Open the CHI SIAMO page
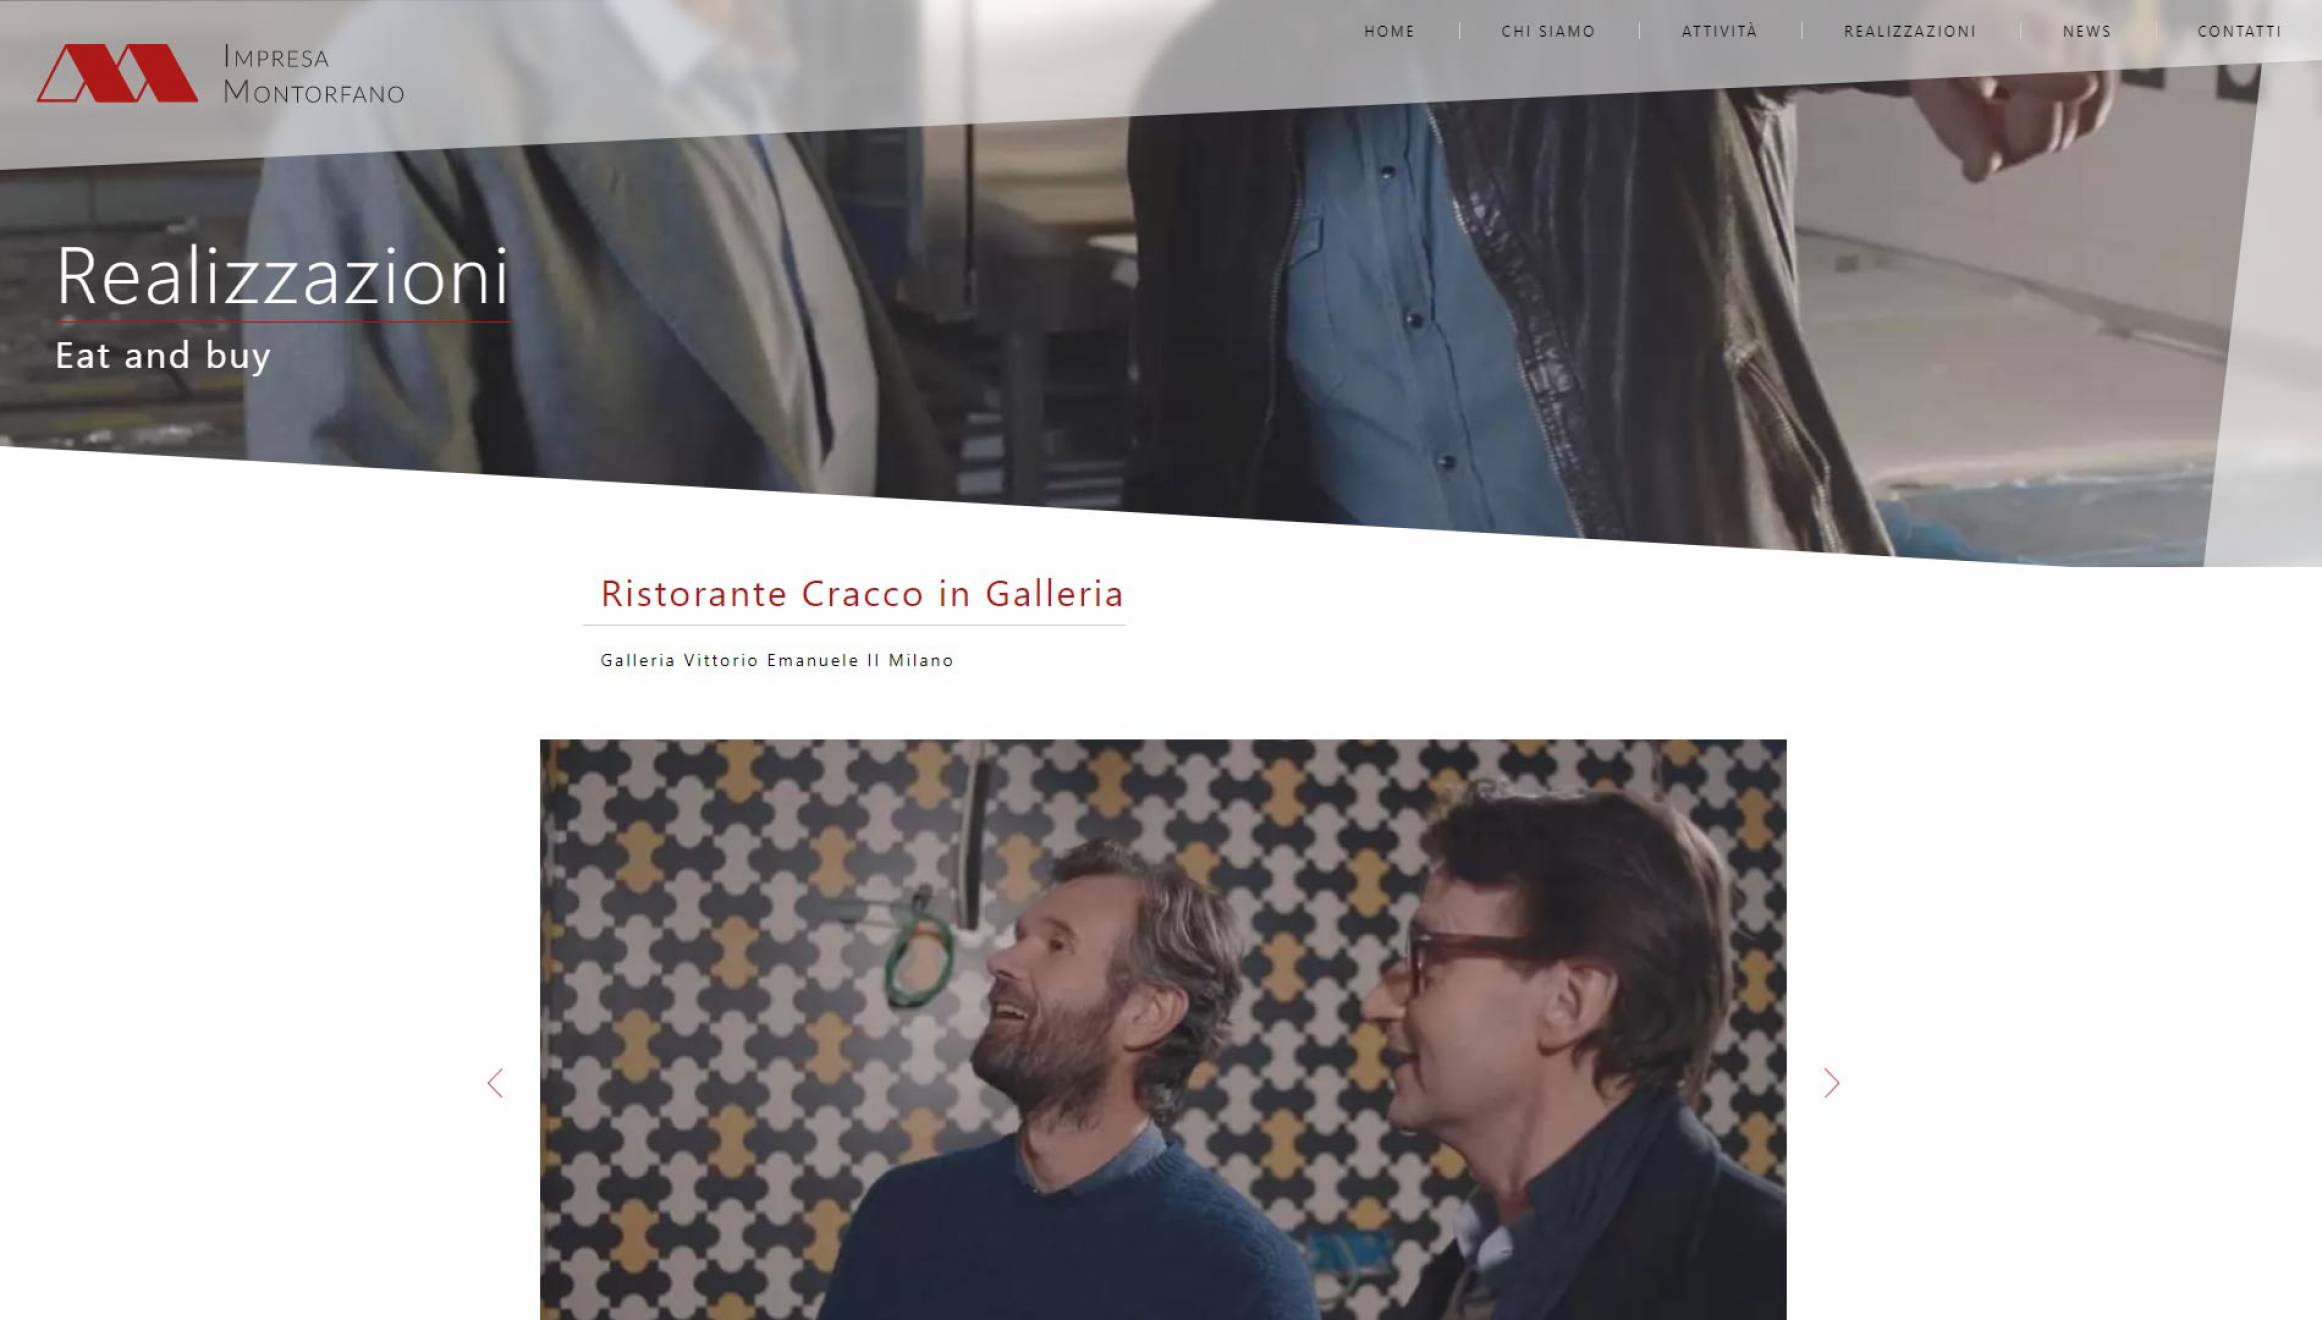 tap(1548, 31)
